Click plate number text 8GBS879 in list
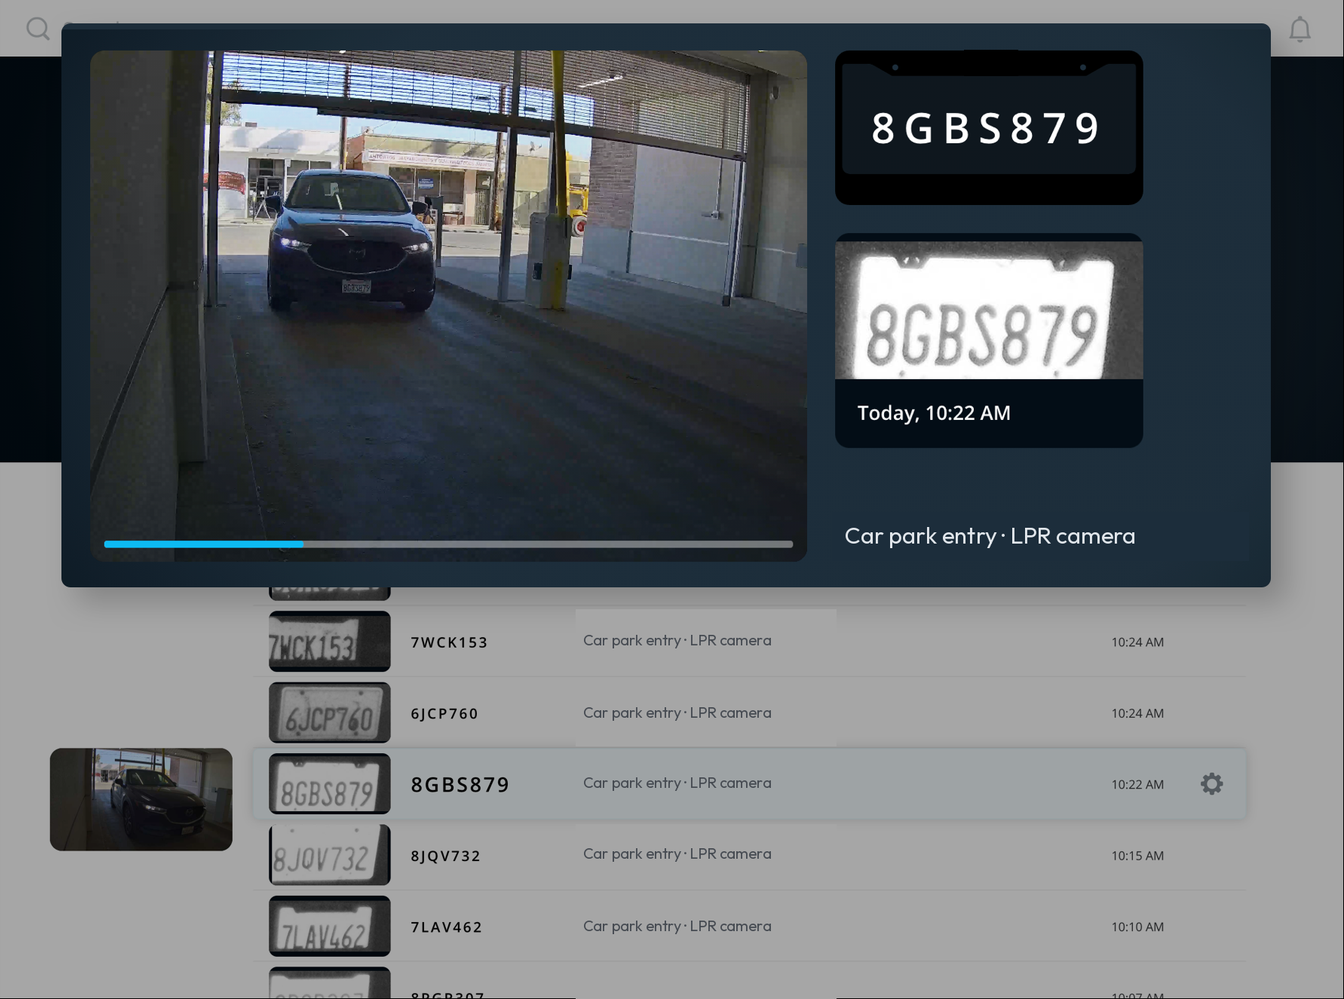 pyautogui.click(x=460, y=784)
